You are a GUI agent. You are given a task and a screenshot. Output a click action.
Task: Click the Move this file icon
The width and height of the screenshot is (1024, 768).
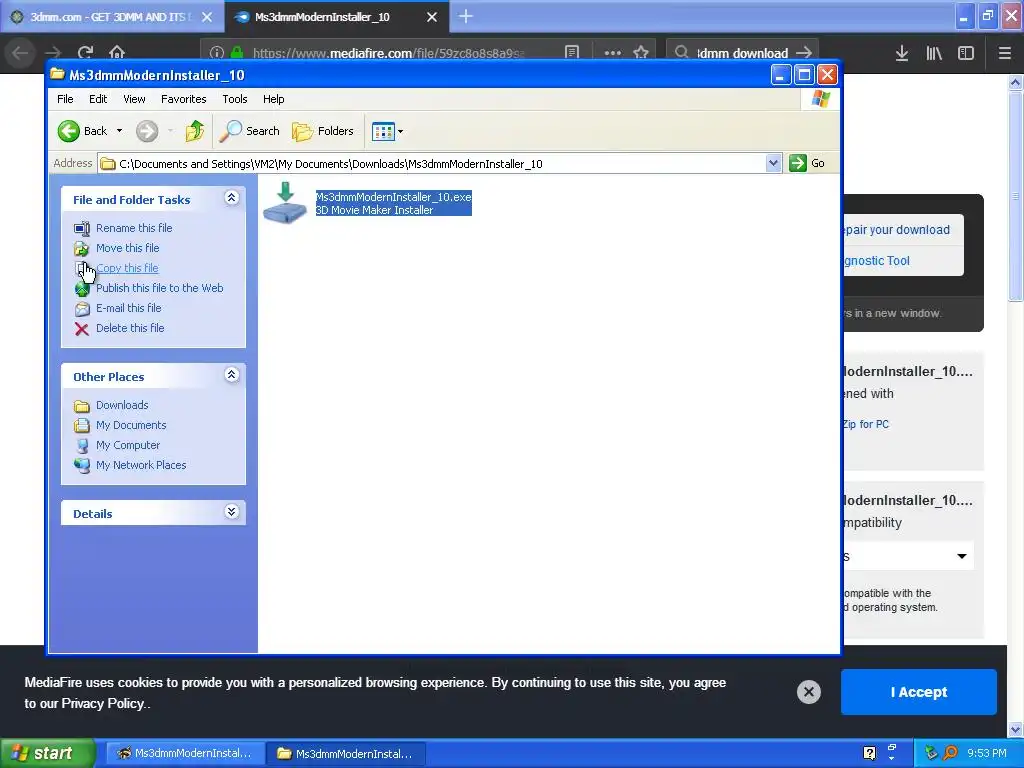click(82, 249)
